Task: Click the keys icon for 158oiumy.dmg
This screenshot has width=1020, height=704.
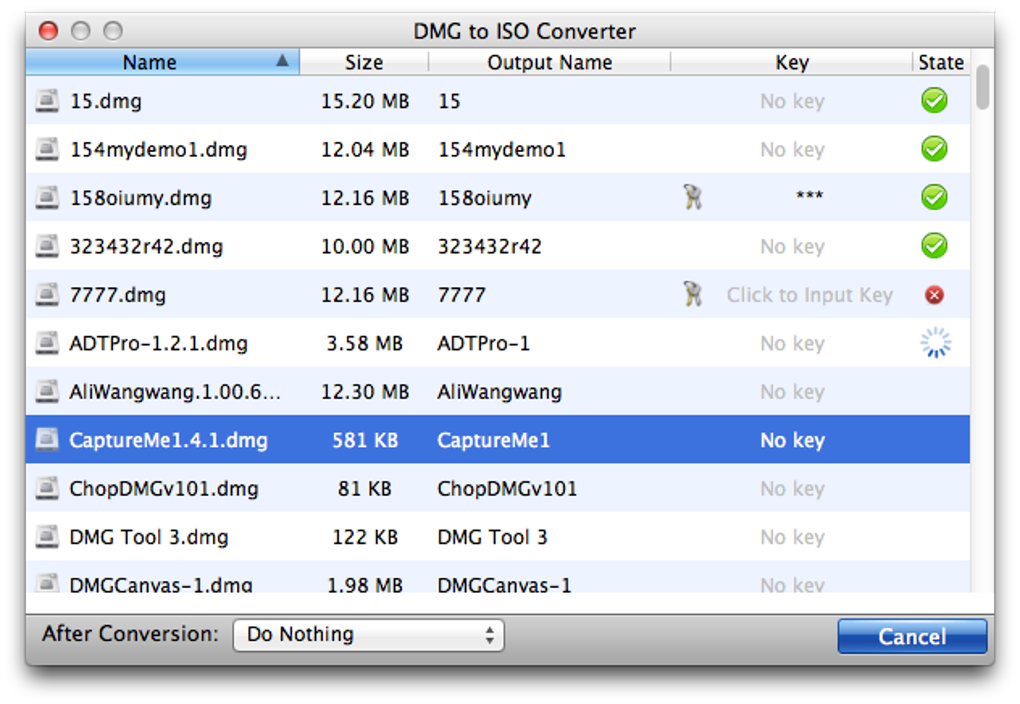Action: (692, 197)
